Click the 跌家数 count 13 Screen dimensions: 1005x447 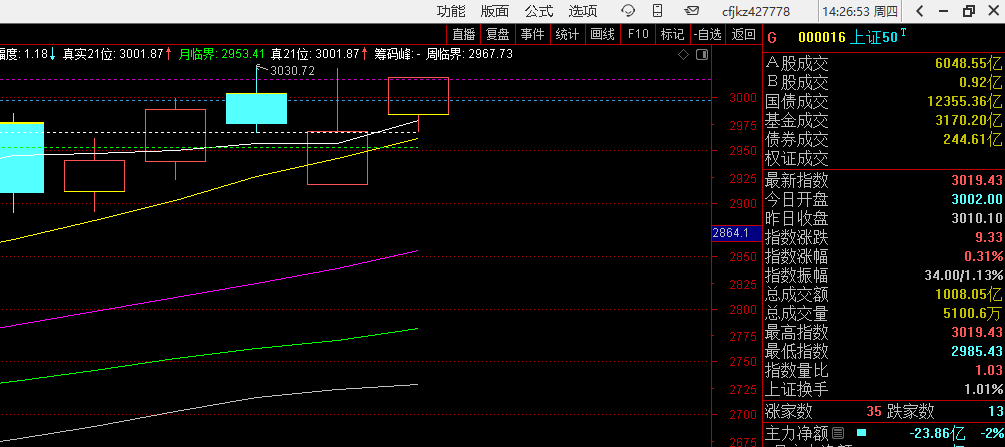click(x=995, y=411)
